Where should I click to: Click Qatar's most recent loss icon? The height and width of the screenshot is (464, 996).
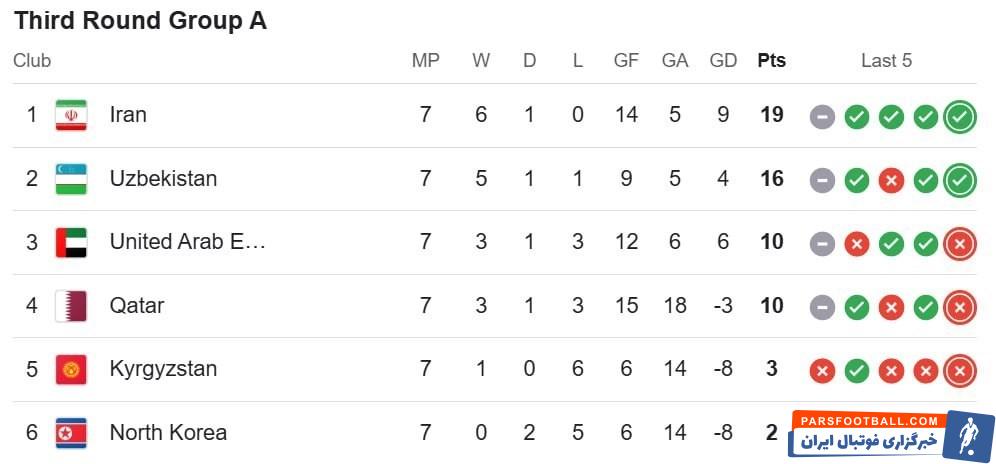point(959,307)
